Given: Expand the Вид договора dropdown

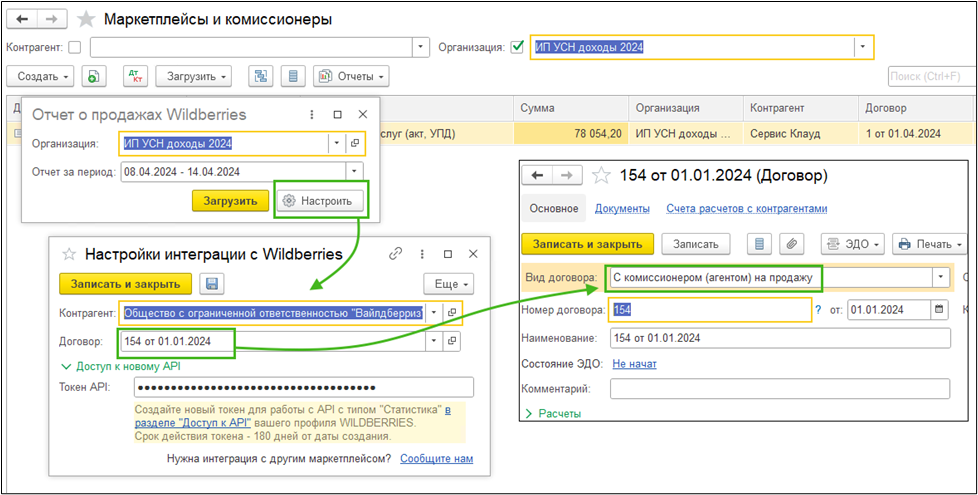Looking at the screenshot, I should pyautogui.click(x=941, y=278).
